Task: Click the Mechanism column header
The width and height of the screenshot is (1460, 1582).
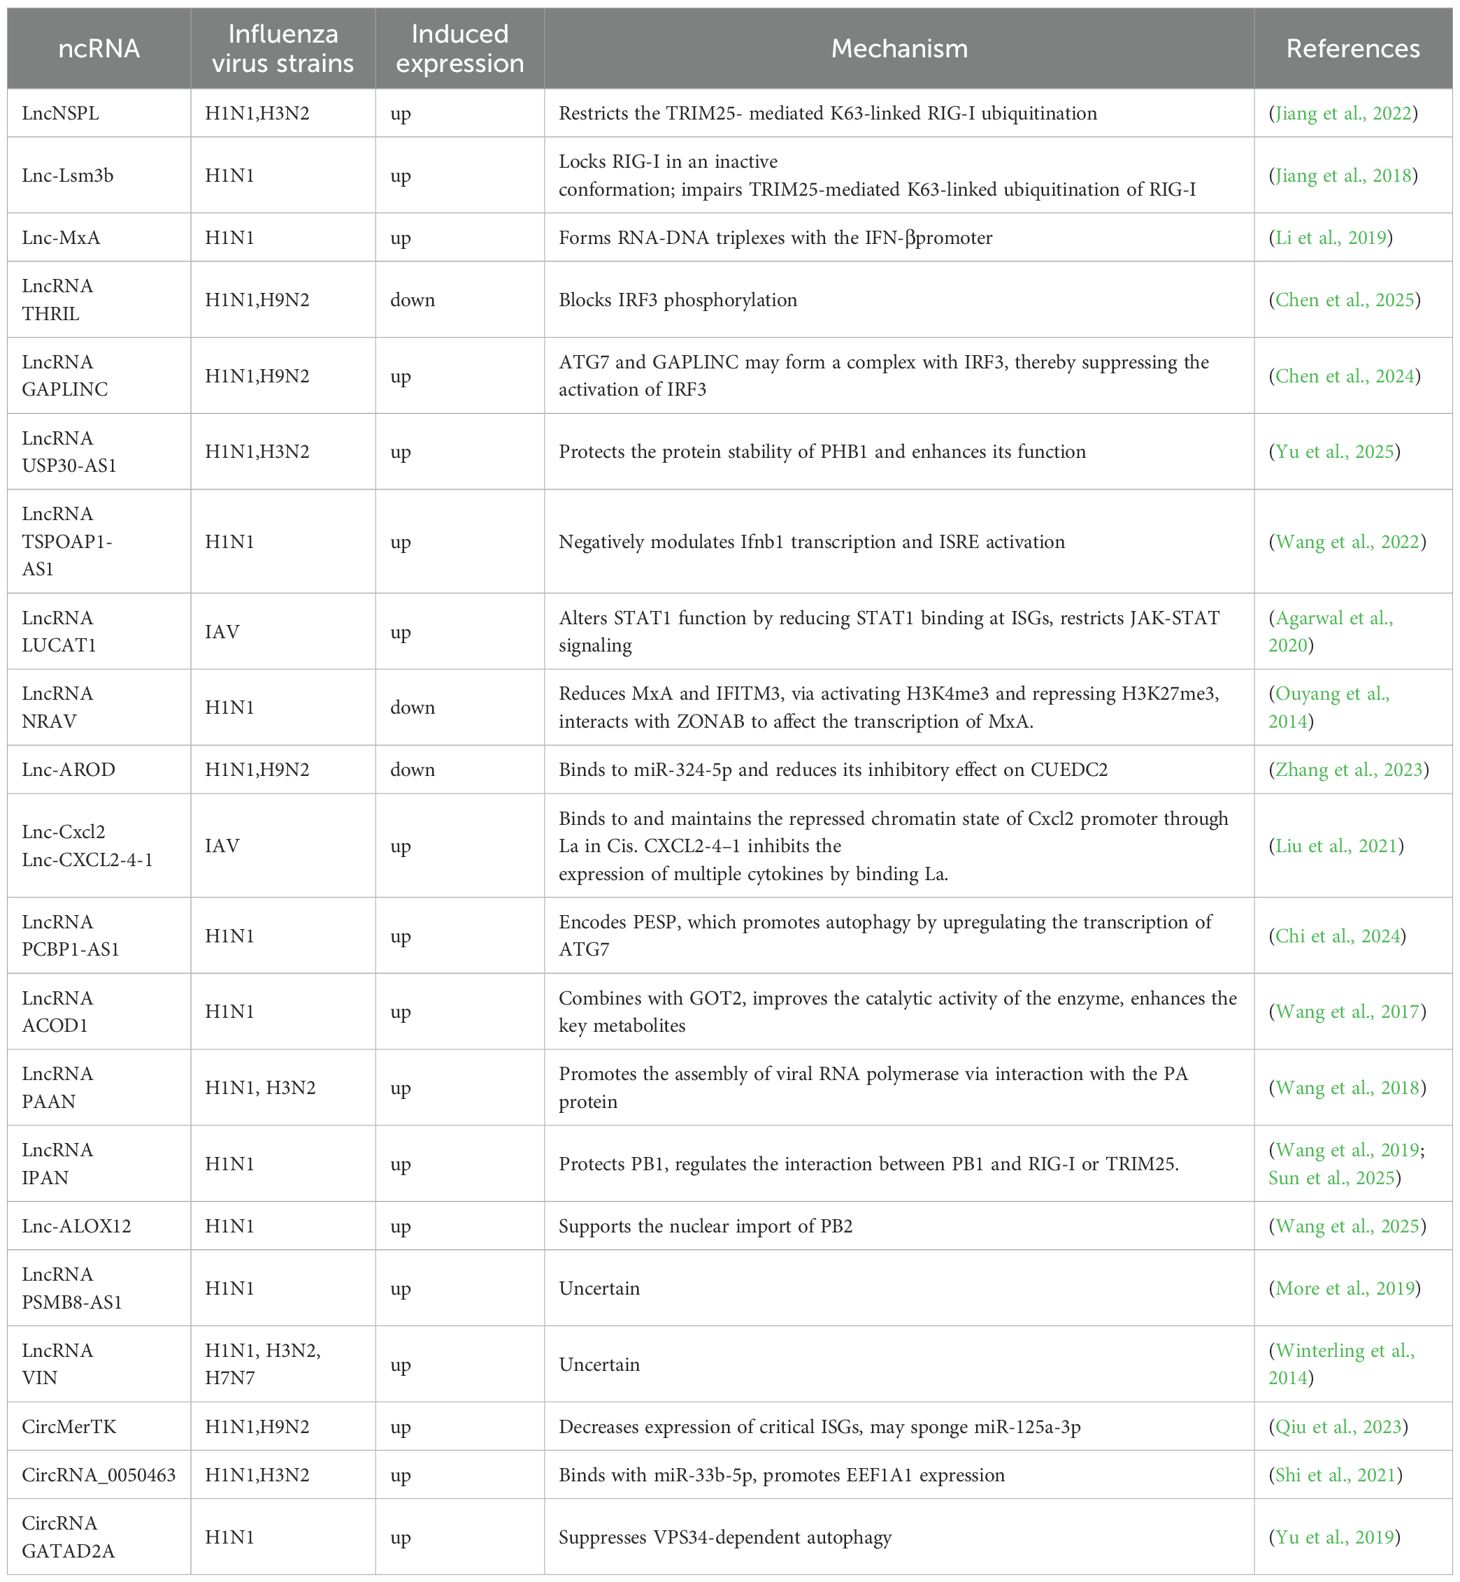Action: click(x=899, y=49)
